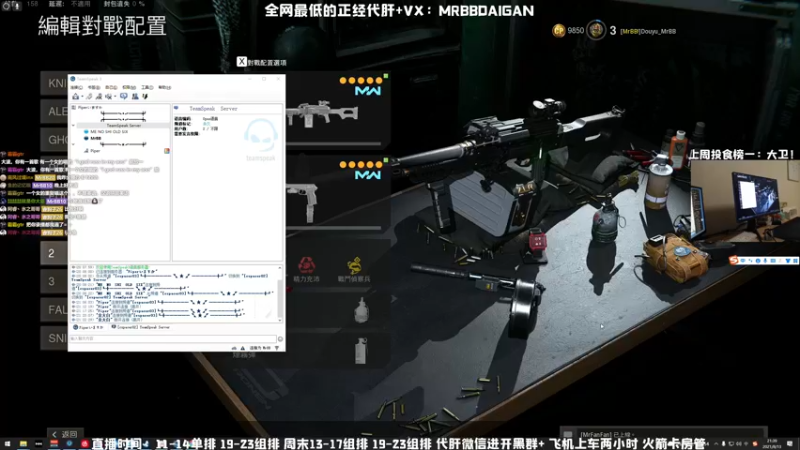
Task: Open microphone mute dropdown arrow in toolbar
Action: (x=115, y=96)
